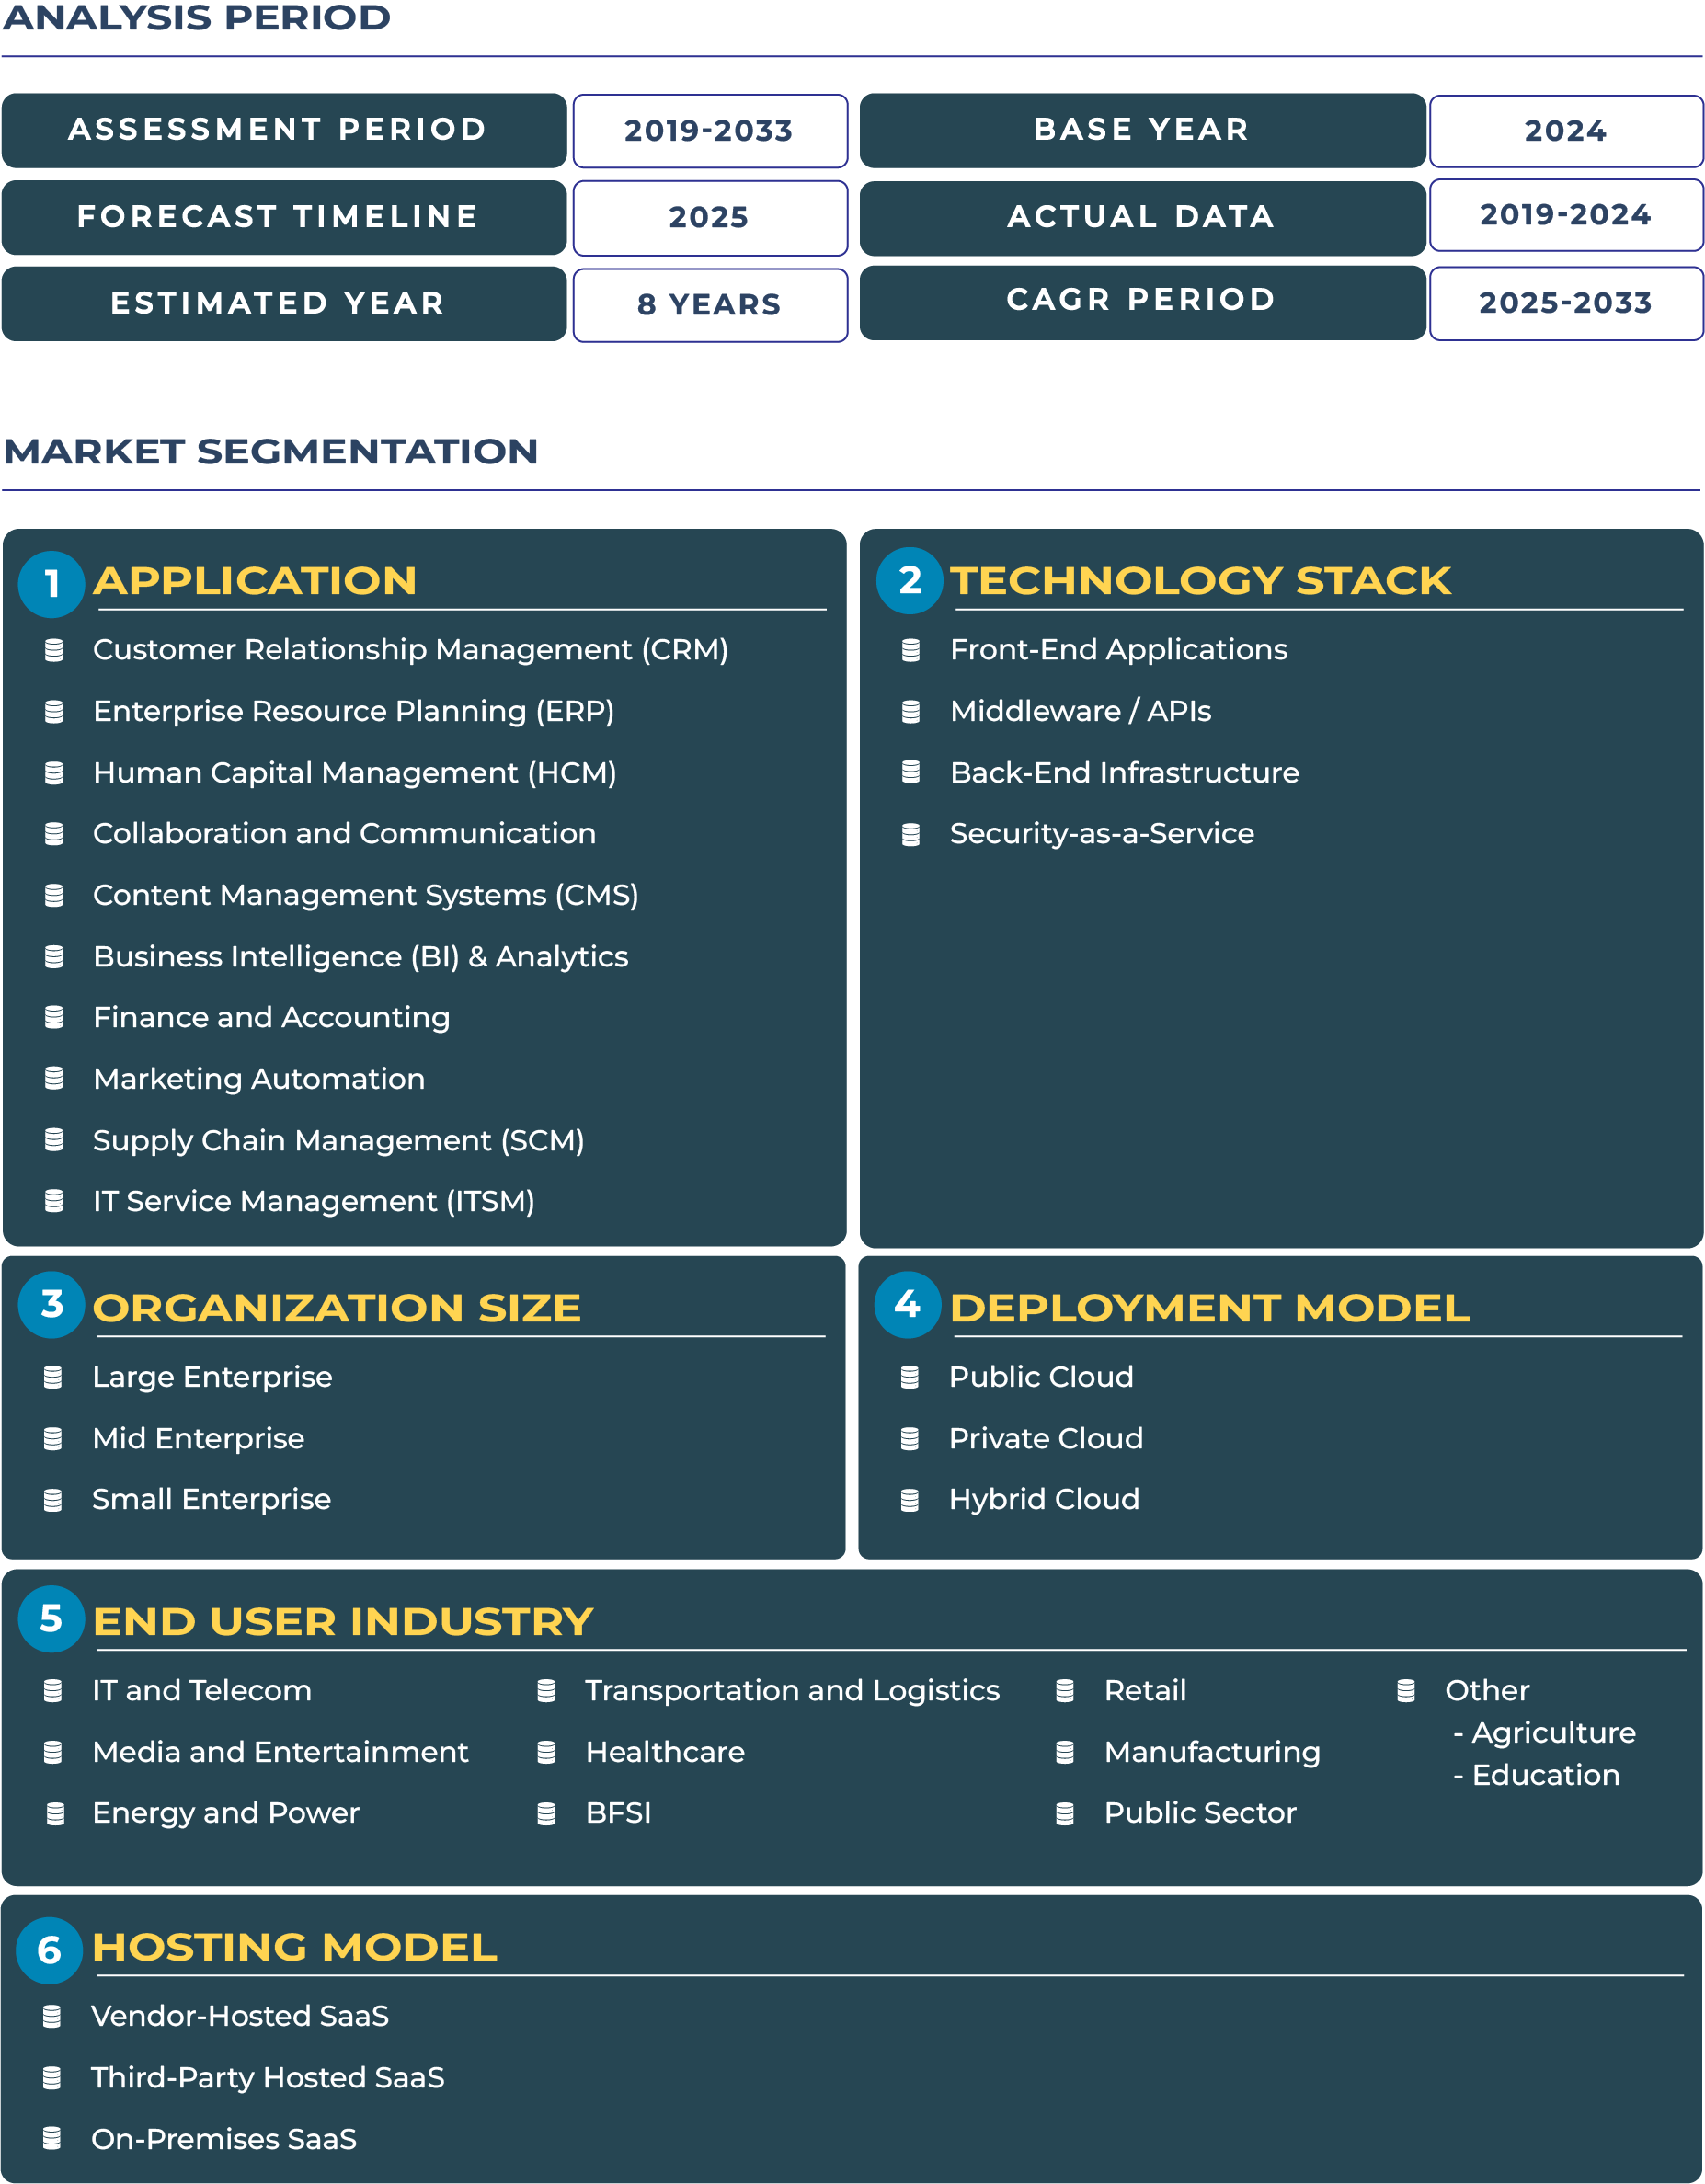Click the icon beside Large Enterprise
This screenshot has width=1705, height=2184.
click(54, 1377)
